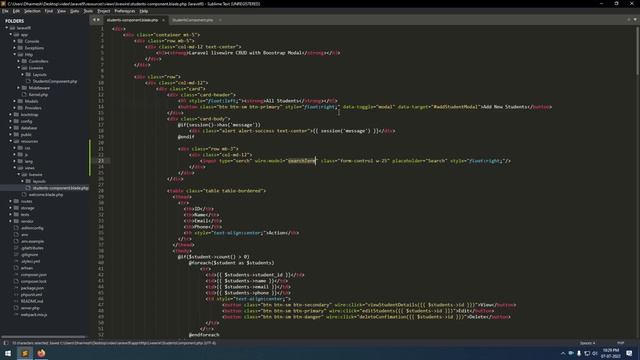Click the css folder icon
640x360 pixels.
coord(20,148)
